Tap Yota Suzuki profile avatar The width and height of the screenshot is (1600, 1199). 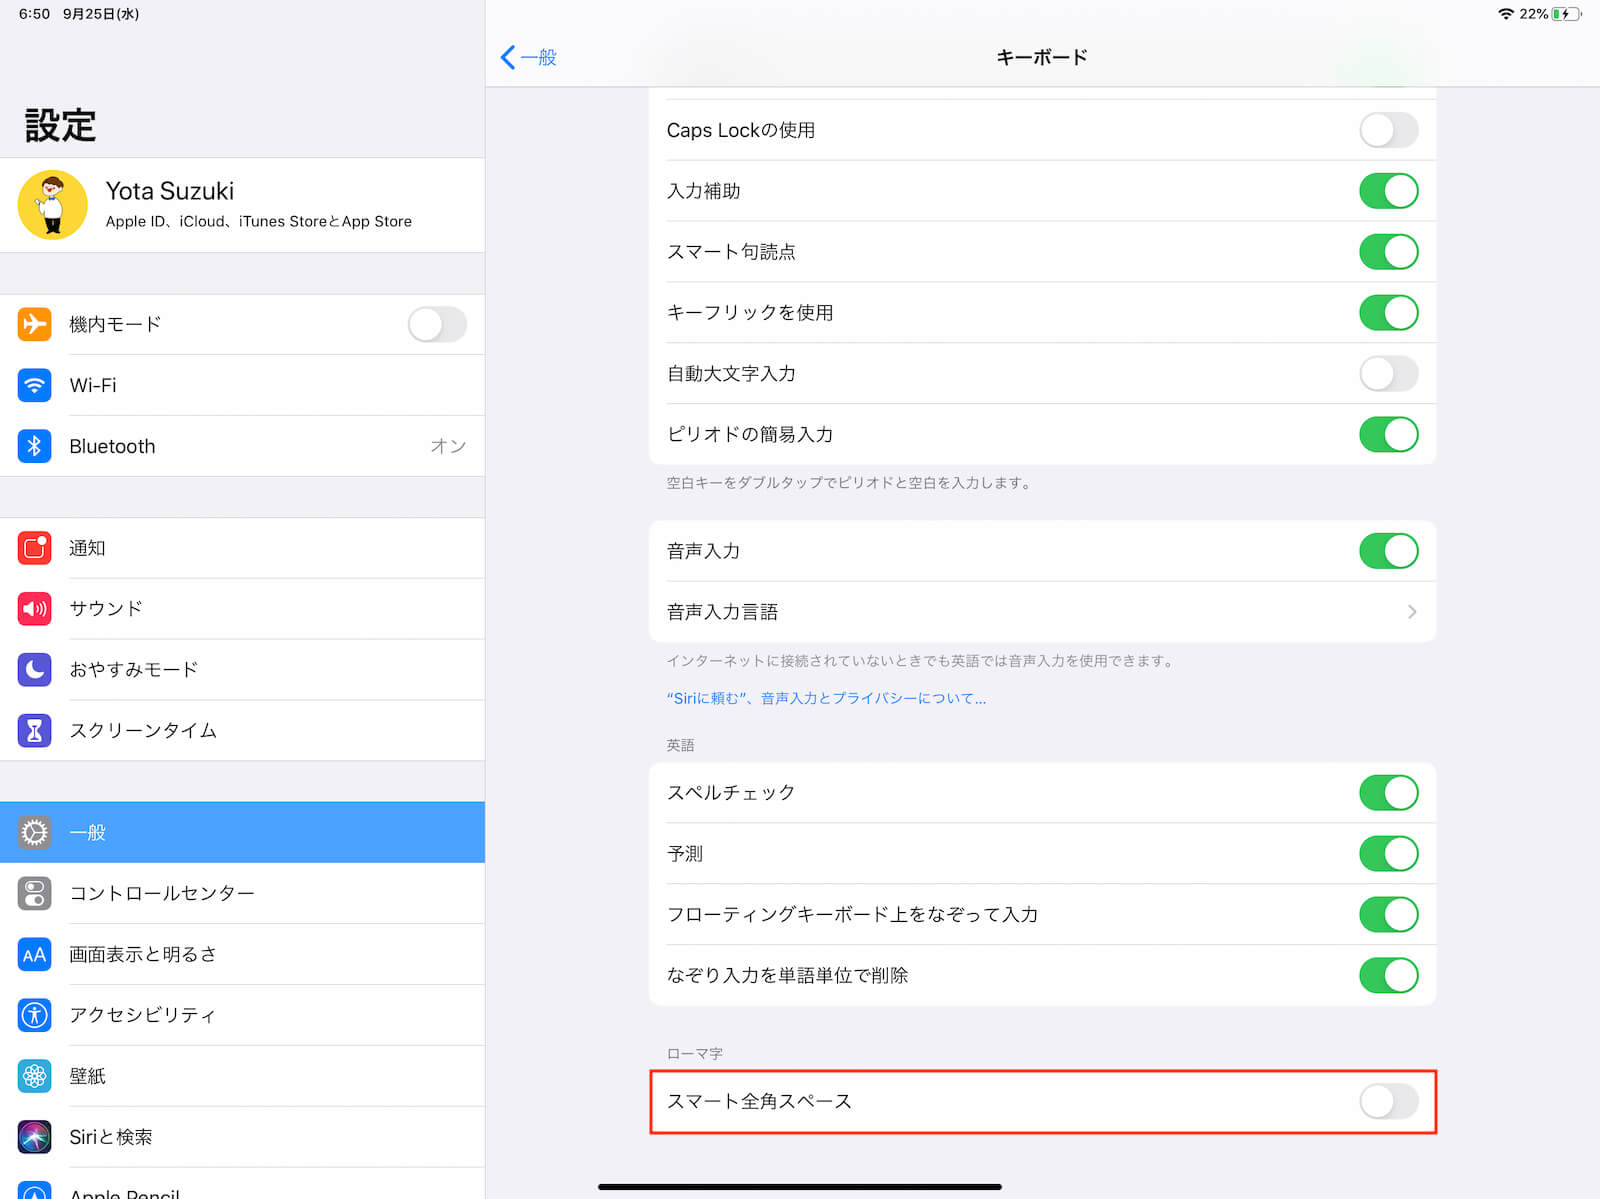53,205
